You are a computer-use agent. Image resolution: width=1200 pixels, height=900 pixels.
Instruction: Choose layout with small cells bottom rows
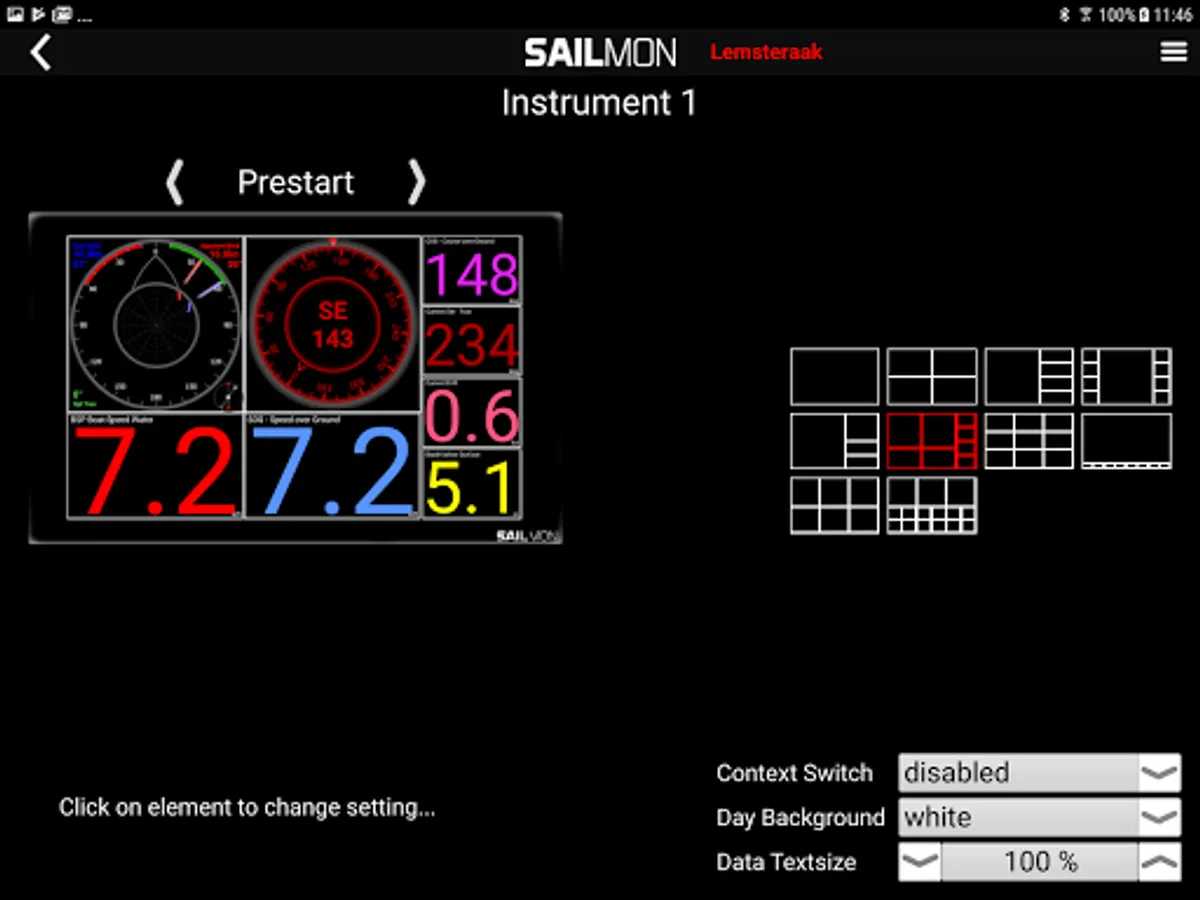[931, 505]
